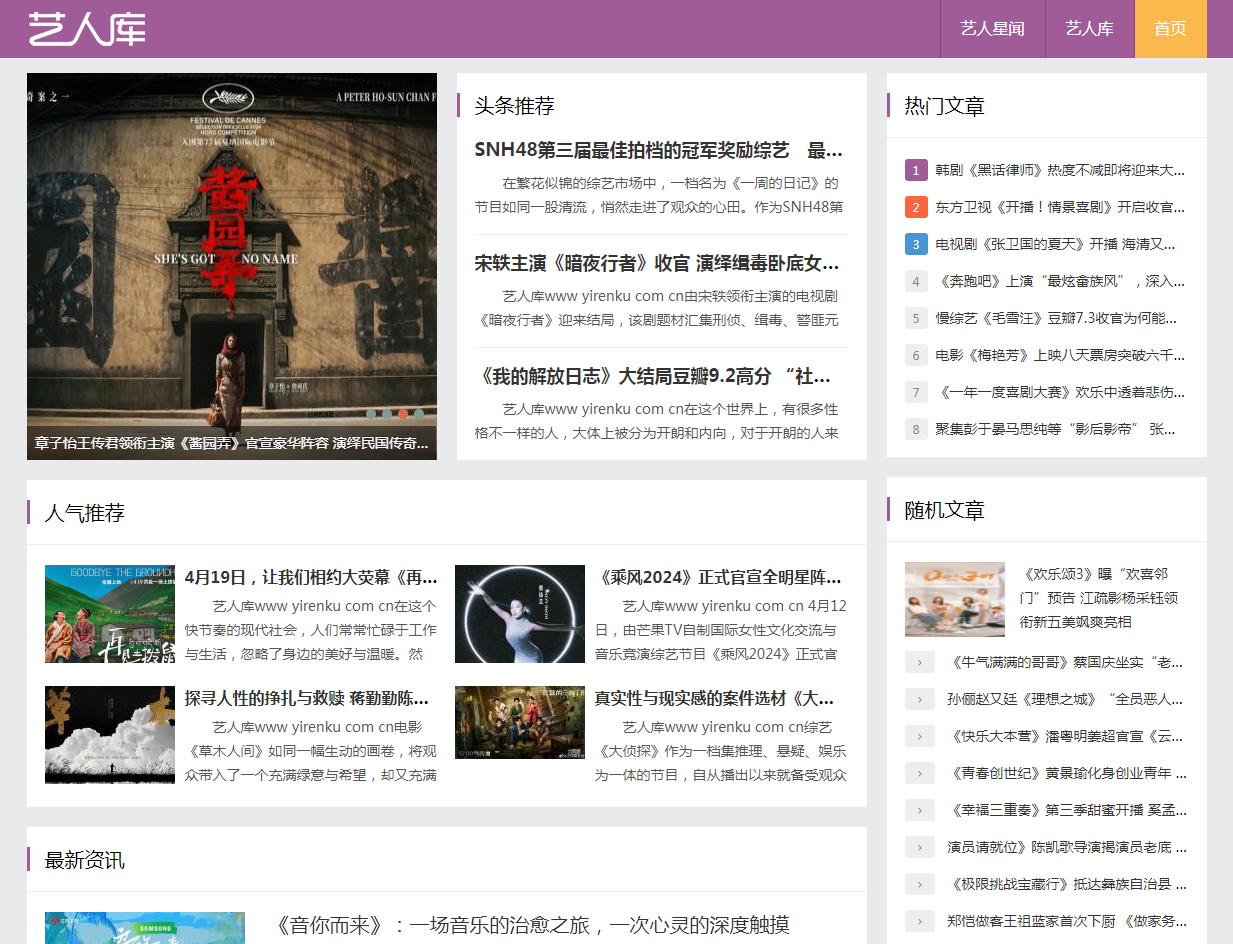The height and width of the screenshot is (944, 1233).
Task: Click rank 3 badge for 《张卫国的夏天》
Action: point(916,244)
